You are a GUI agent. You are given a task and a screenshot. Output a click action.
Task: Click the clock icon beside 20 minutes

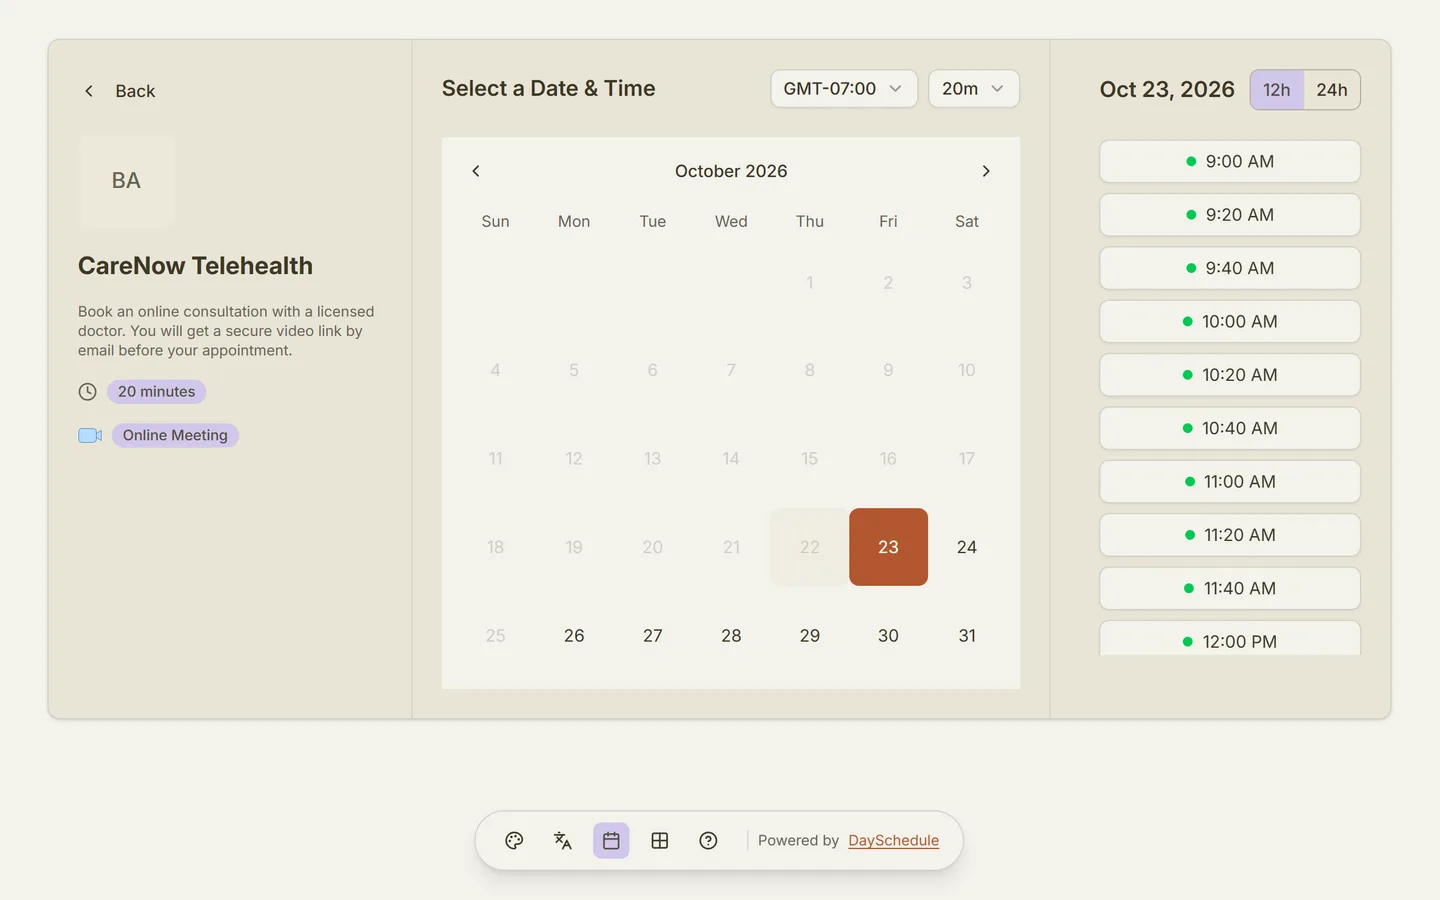88,392
